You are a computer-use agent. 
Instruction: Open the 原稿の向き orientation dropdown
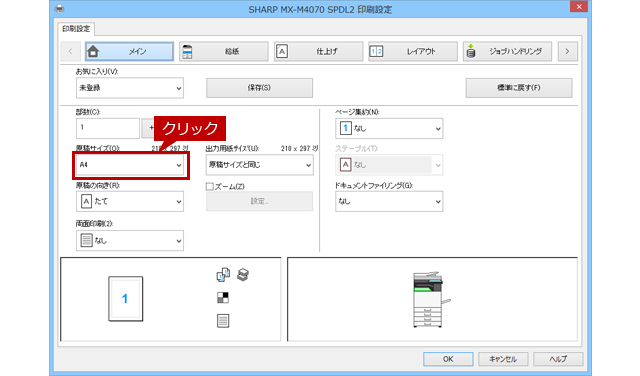click(130, 202)
